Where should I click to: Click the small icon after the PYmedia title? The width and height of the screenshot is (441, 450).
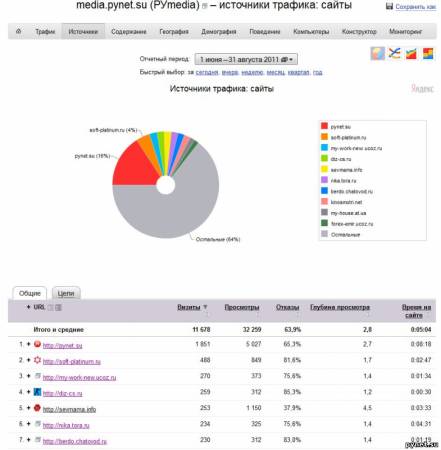205,6
